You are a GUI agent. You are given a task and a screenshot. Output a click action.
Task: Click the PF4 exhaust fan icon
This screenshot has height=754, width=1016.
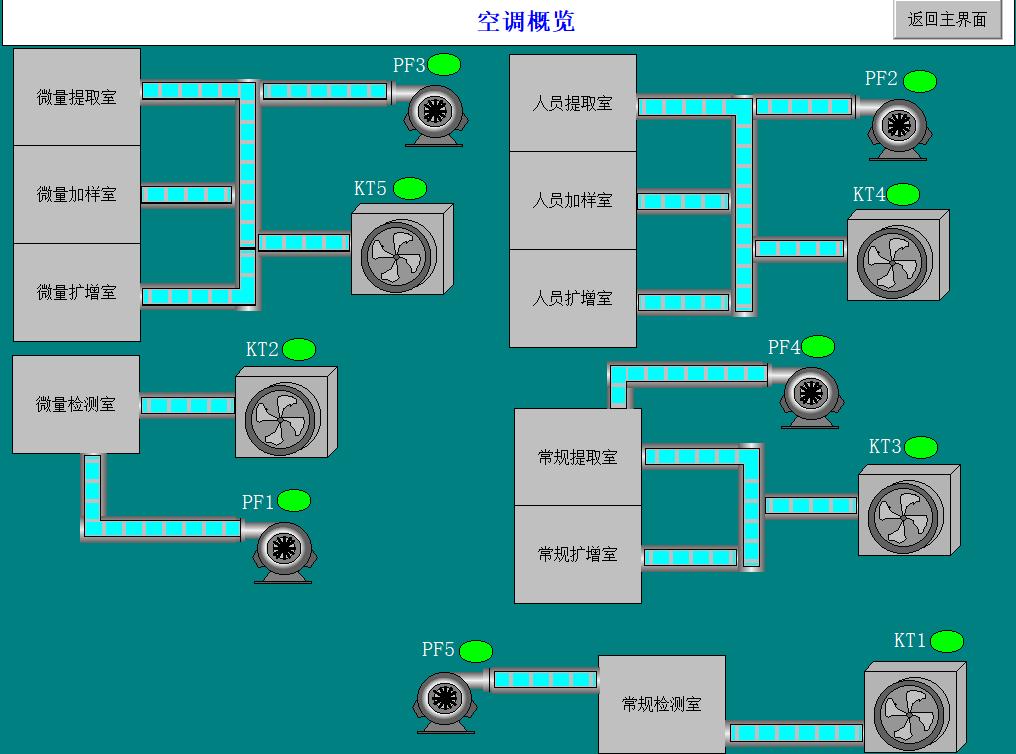(810, 395)
